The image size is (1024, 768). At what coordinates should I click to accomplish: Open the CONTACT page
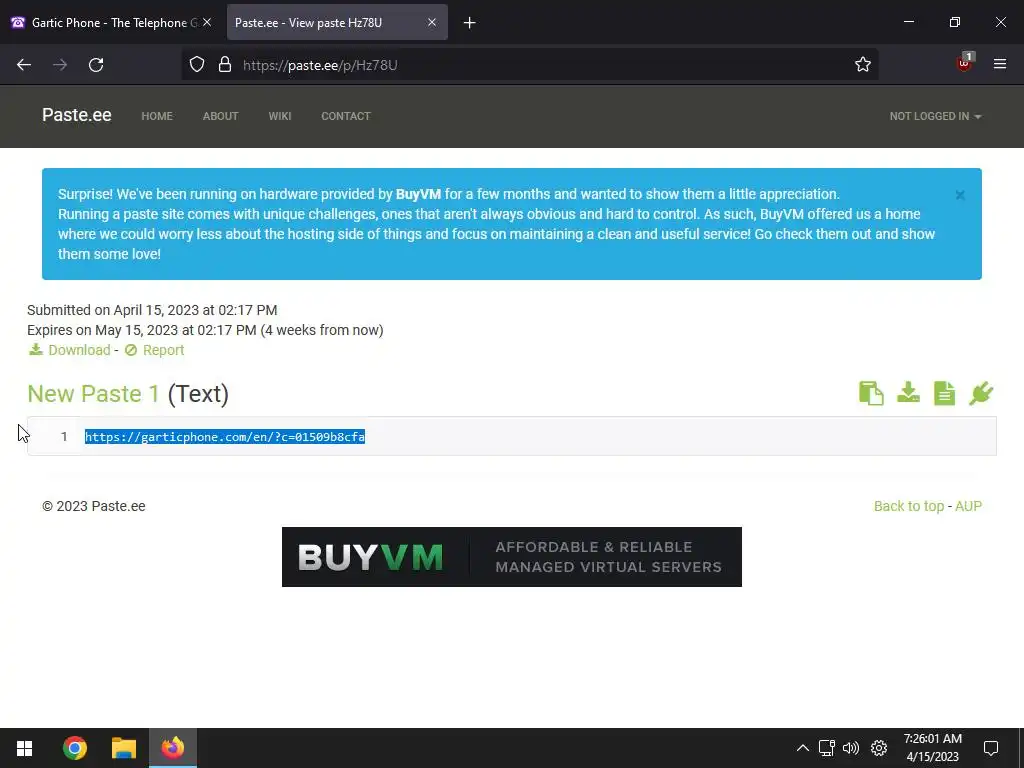[x=345, y=116]
